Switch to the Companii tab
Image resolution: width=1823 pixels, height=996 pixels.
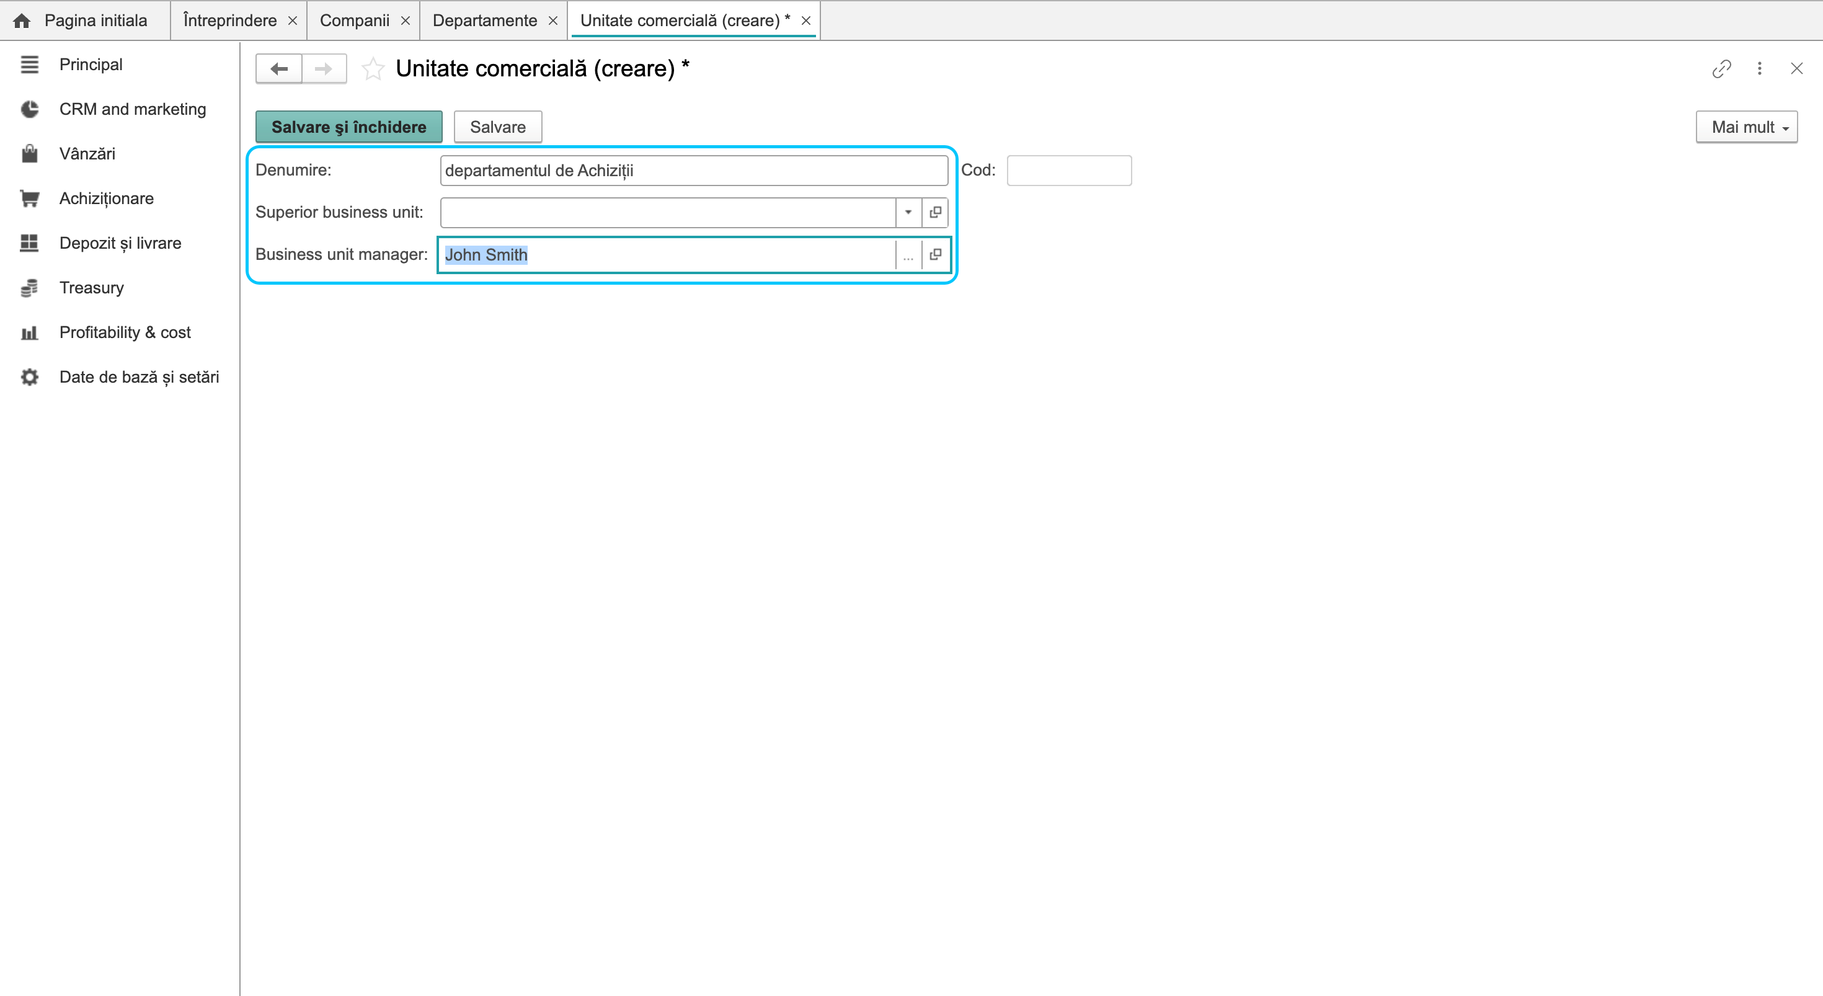[355, 20]
